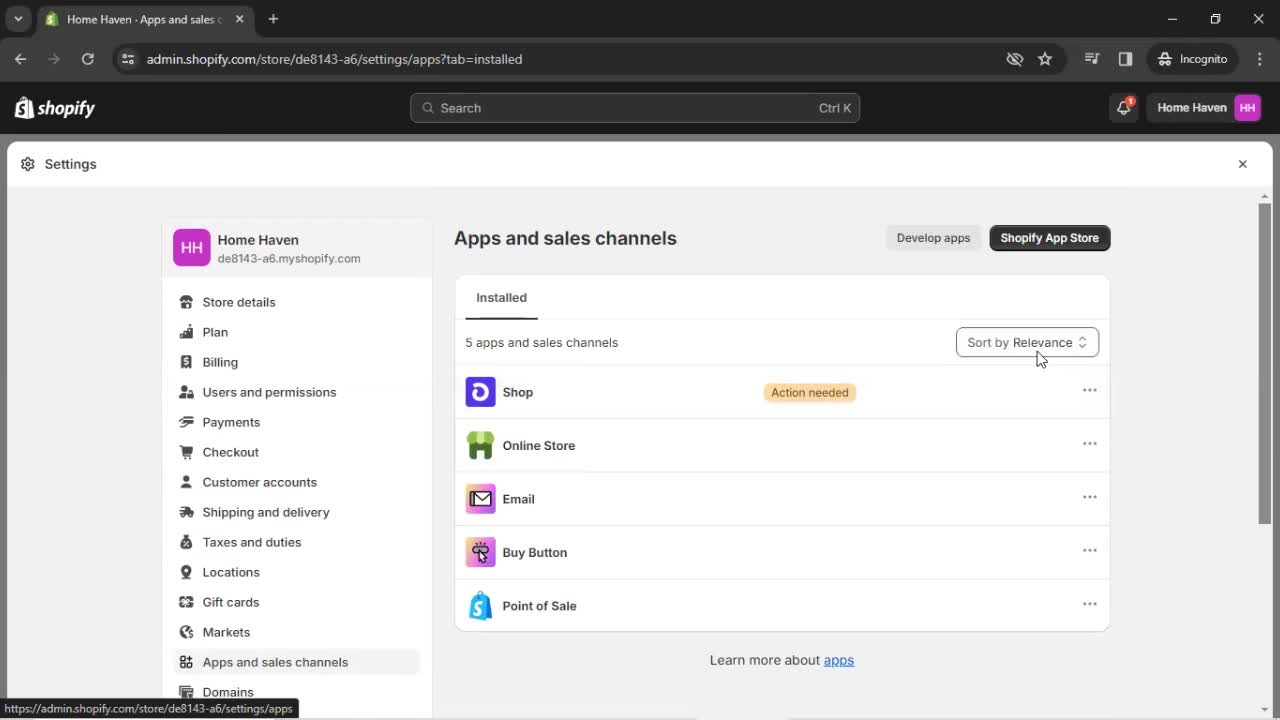This screenshot has width=1280, height=720.
Task: Click the Plan sidebar icon
Action: click(x=186, y=332)
